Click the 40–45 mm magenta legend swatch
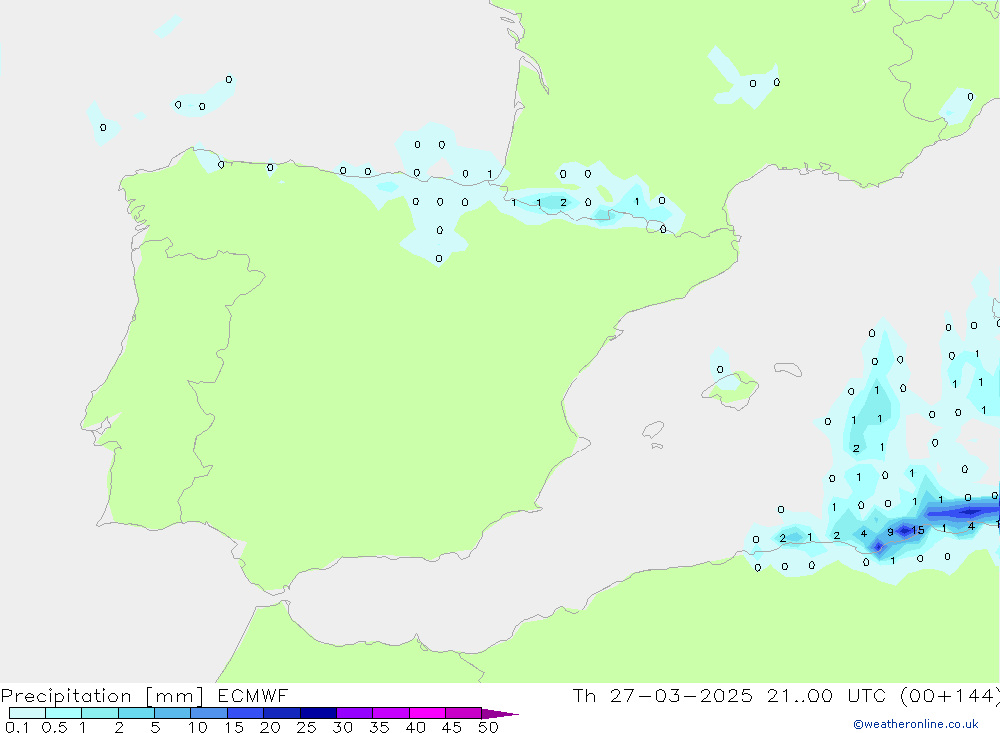1000x733 pixels. click(x=427, y=713)
